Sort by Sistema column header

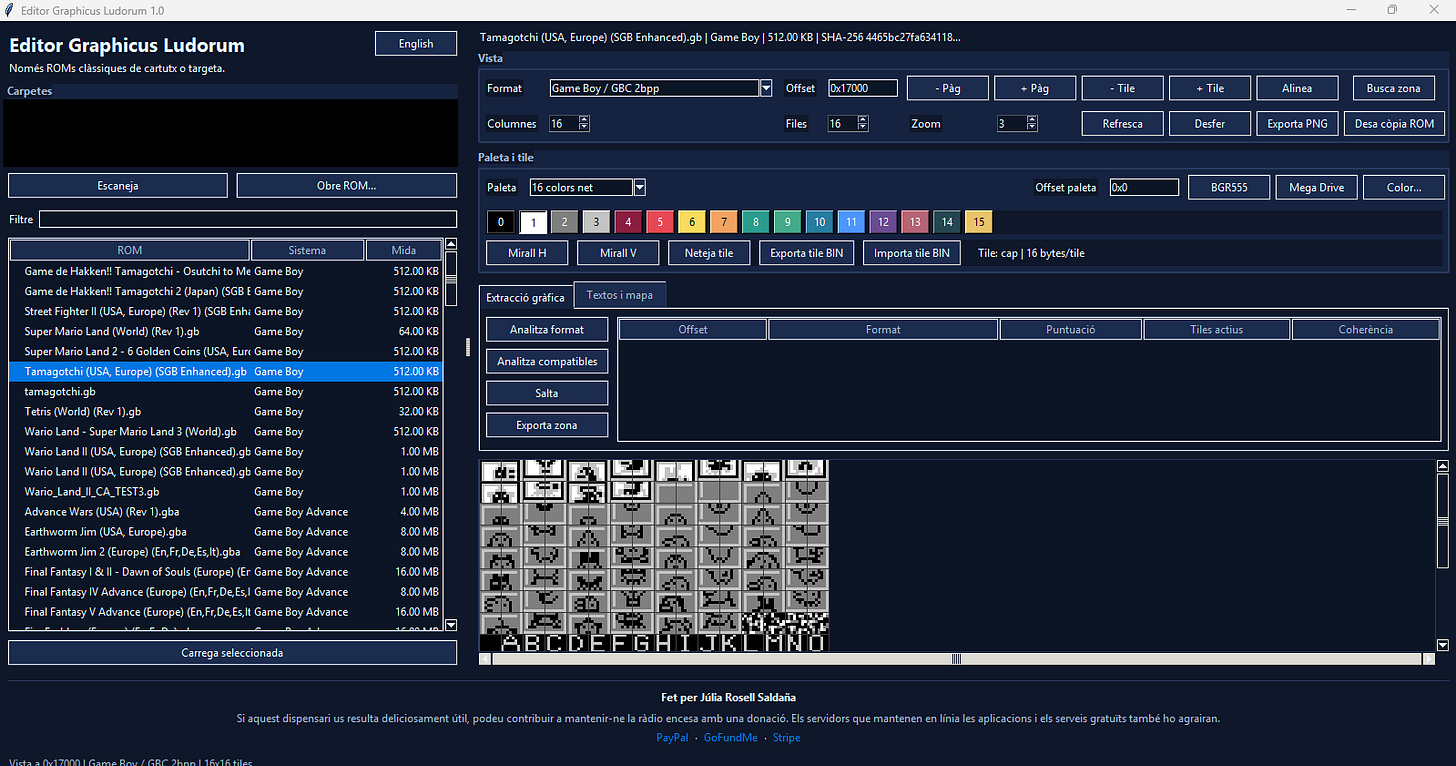tap(307, 250)
